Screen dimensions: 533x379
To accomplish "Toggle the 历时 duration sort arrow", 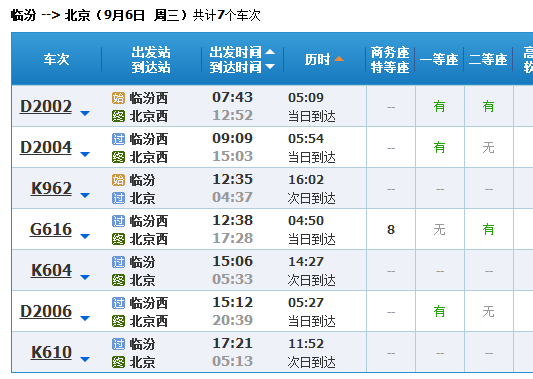I will (339, 59).
